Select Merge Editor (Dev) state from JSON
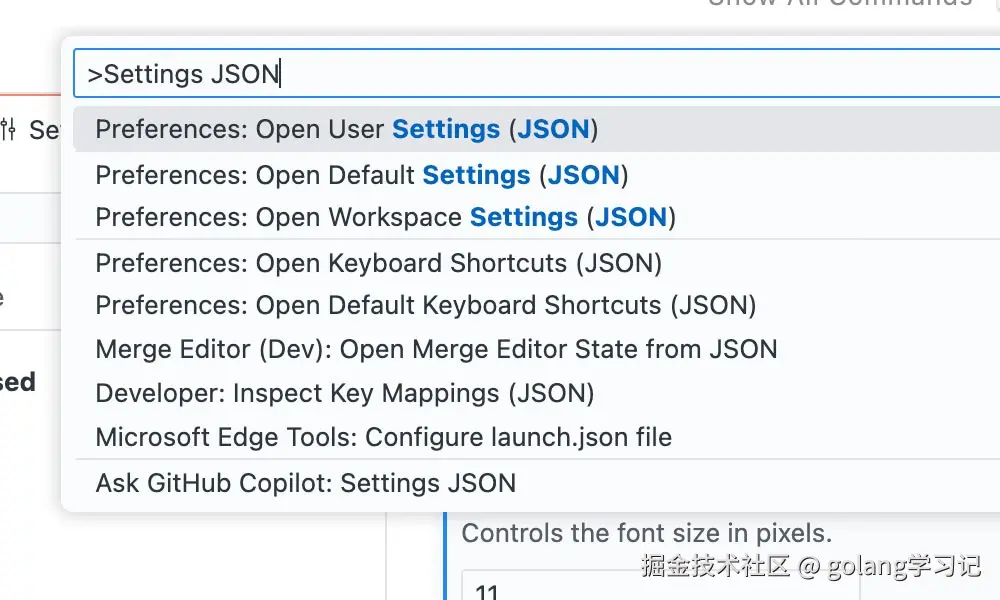Screen dimensions: 1000x600 436,349
